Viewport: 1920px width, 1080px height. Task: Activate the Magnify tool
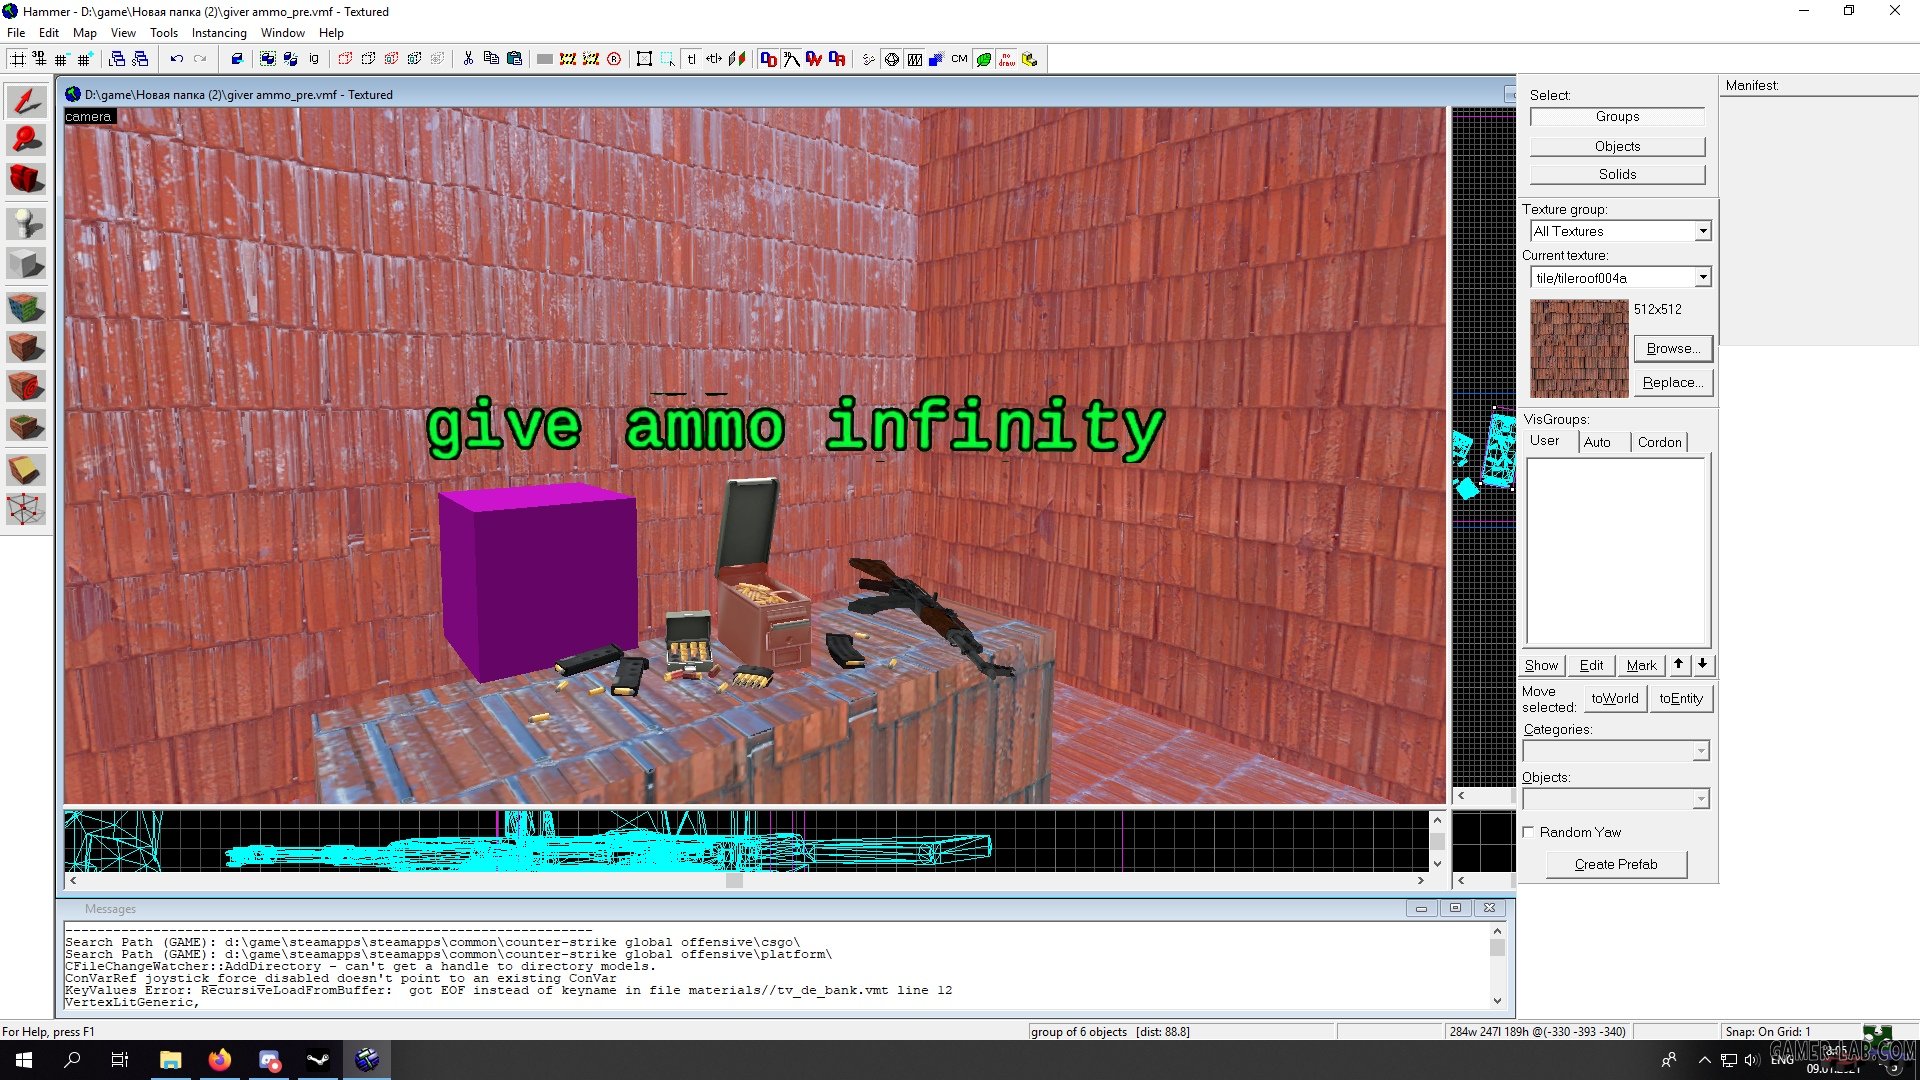pyautogui.click(x=26, y=140)
